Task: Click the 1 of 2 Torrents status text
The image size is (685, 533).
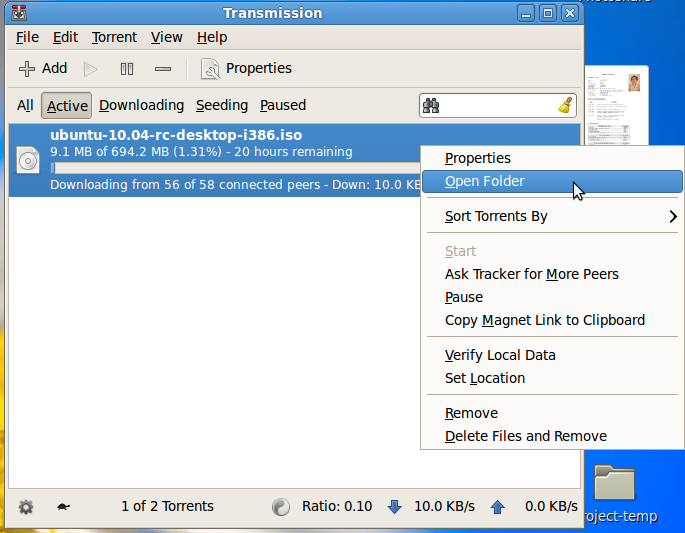Action: coord(168,506)
